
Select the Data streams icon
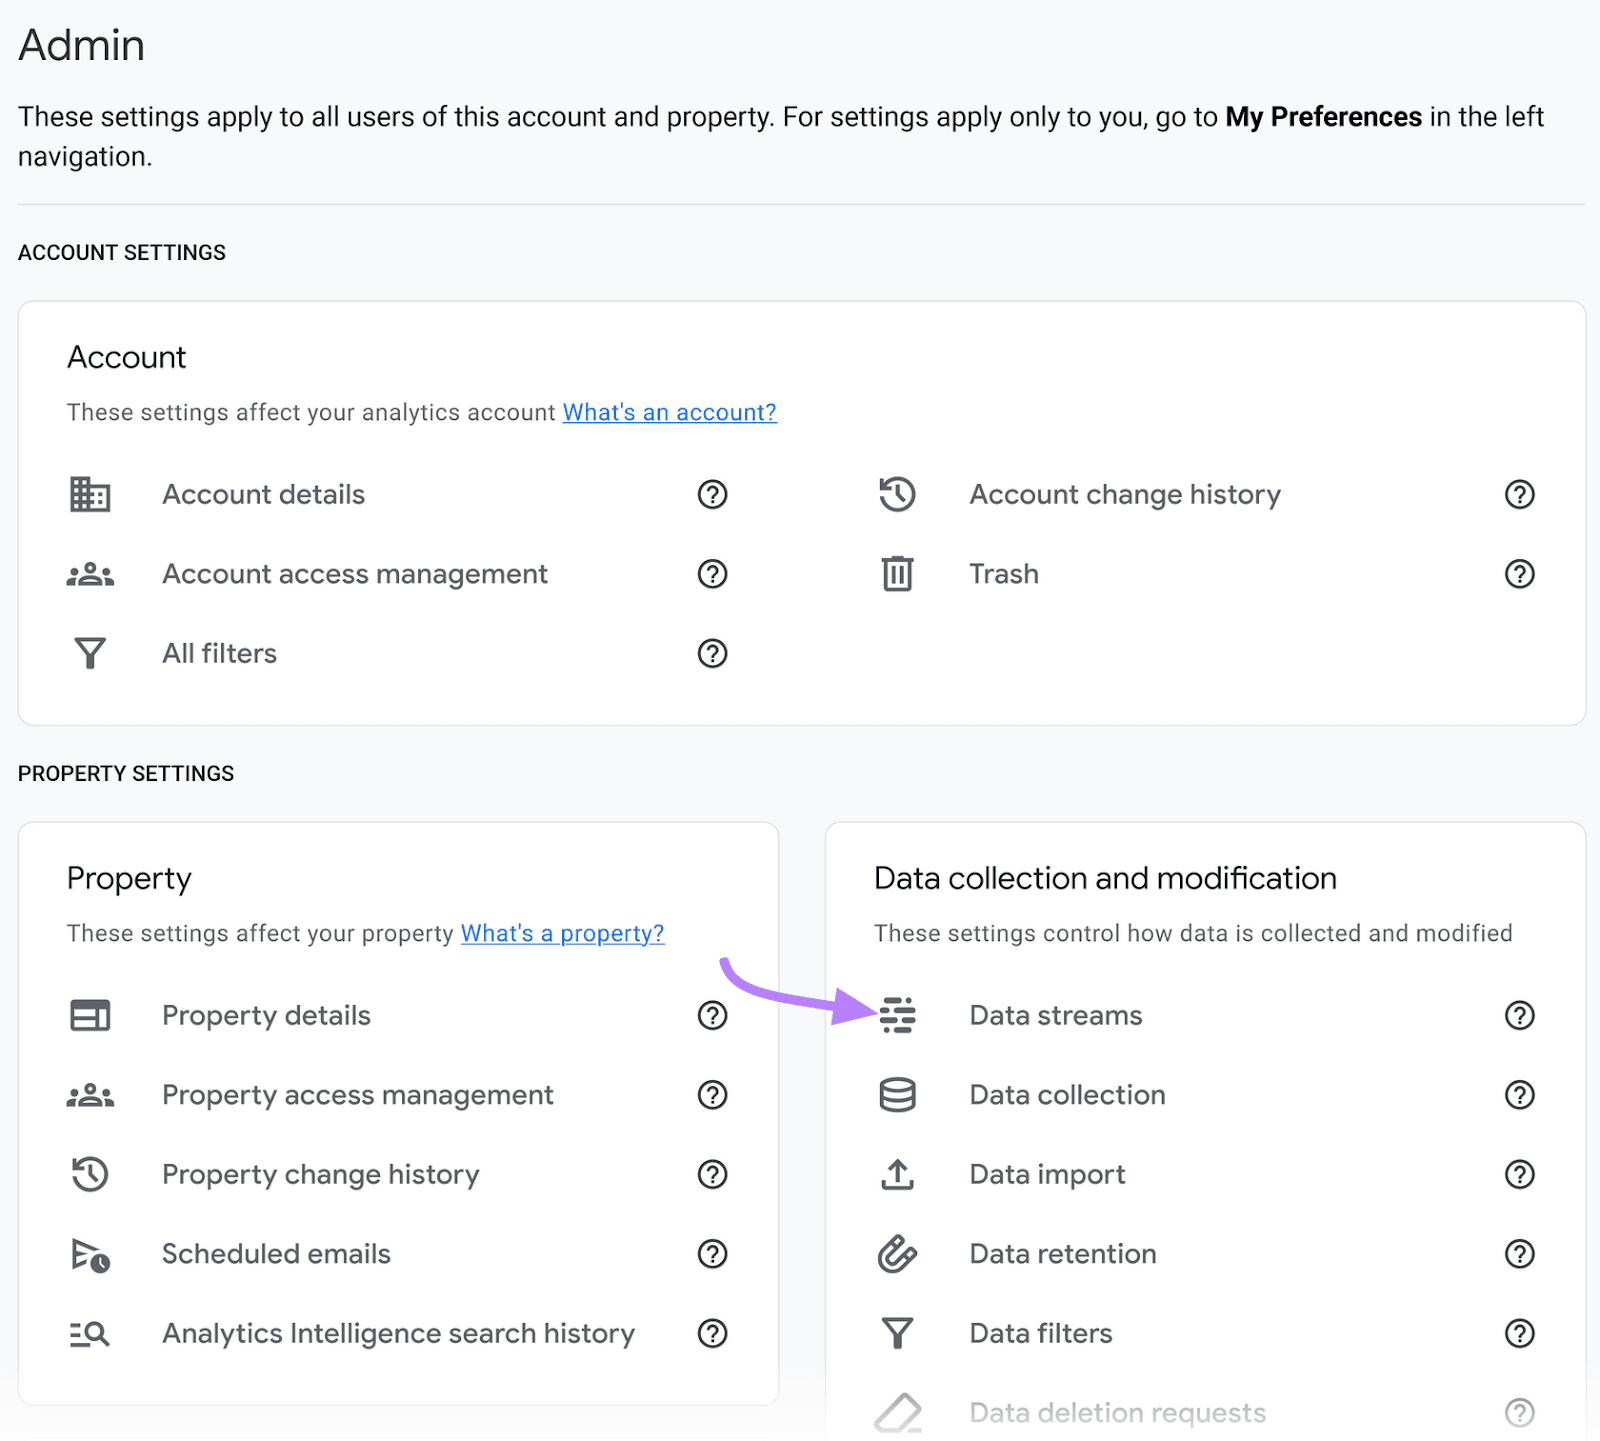click(x=899, y=1015)
